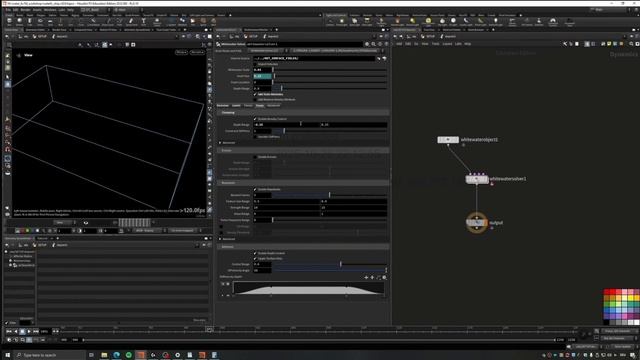Click the output node in the network editor
Screen dimensions: 640x360
coord(476,223)
